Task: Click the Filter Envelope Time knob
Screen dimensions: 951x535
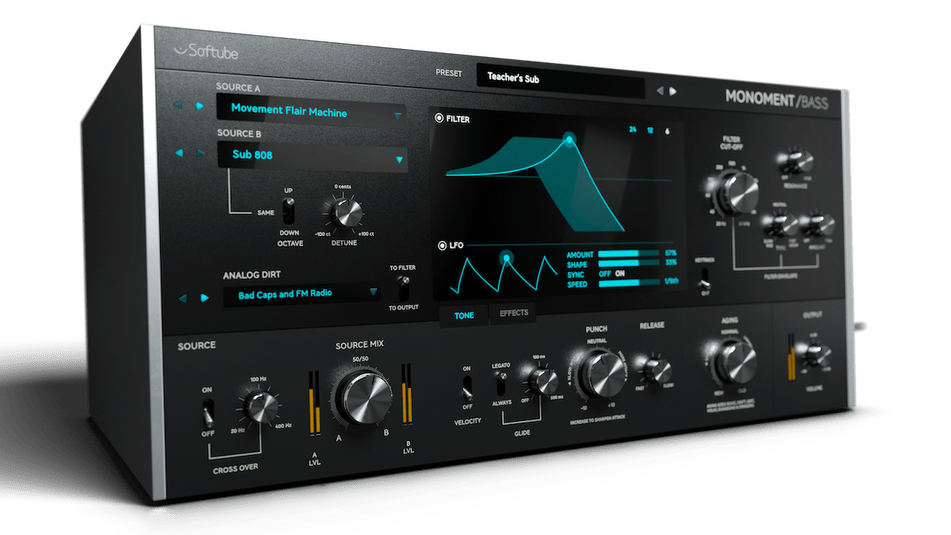Action: 781,224
